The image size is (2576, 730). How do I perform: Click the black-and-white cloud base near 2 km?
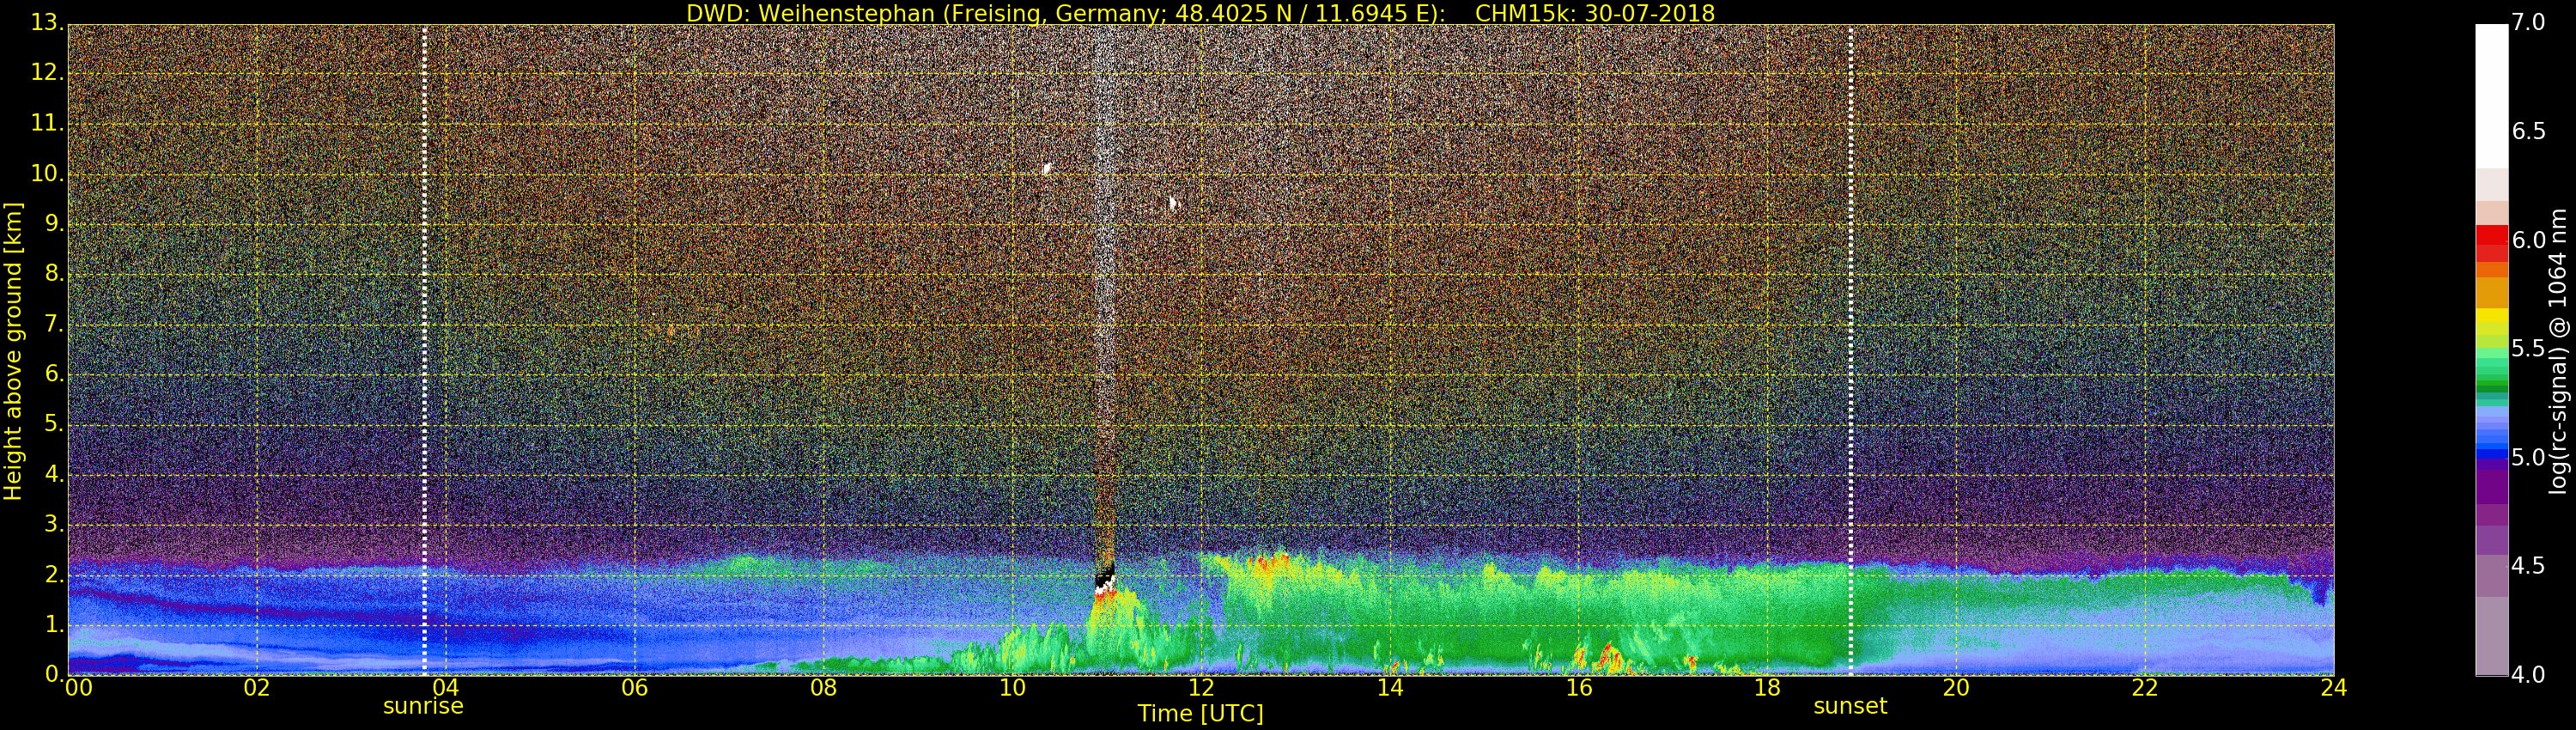pyautogui.click(x=1104, y=581)
